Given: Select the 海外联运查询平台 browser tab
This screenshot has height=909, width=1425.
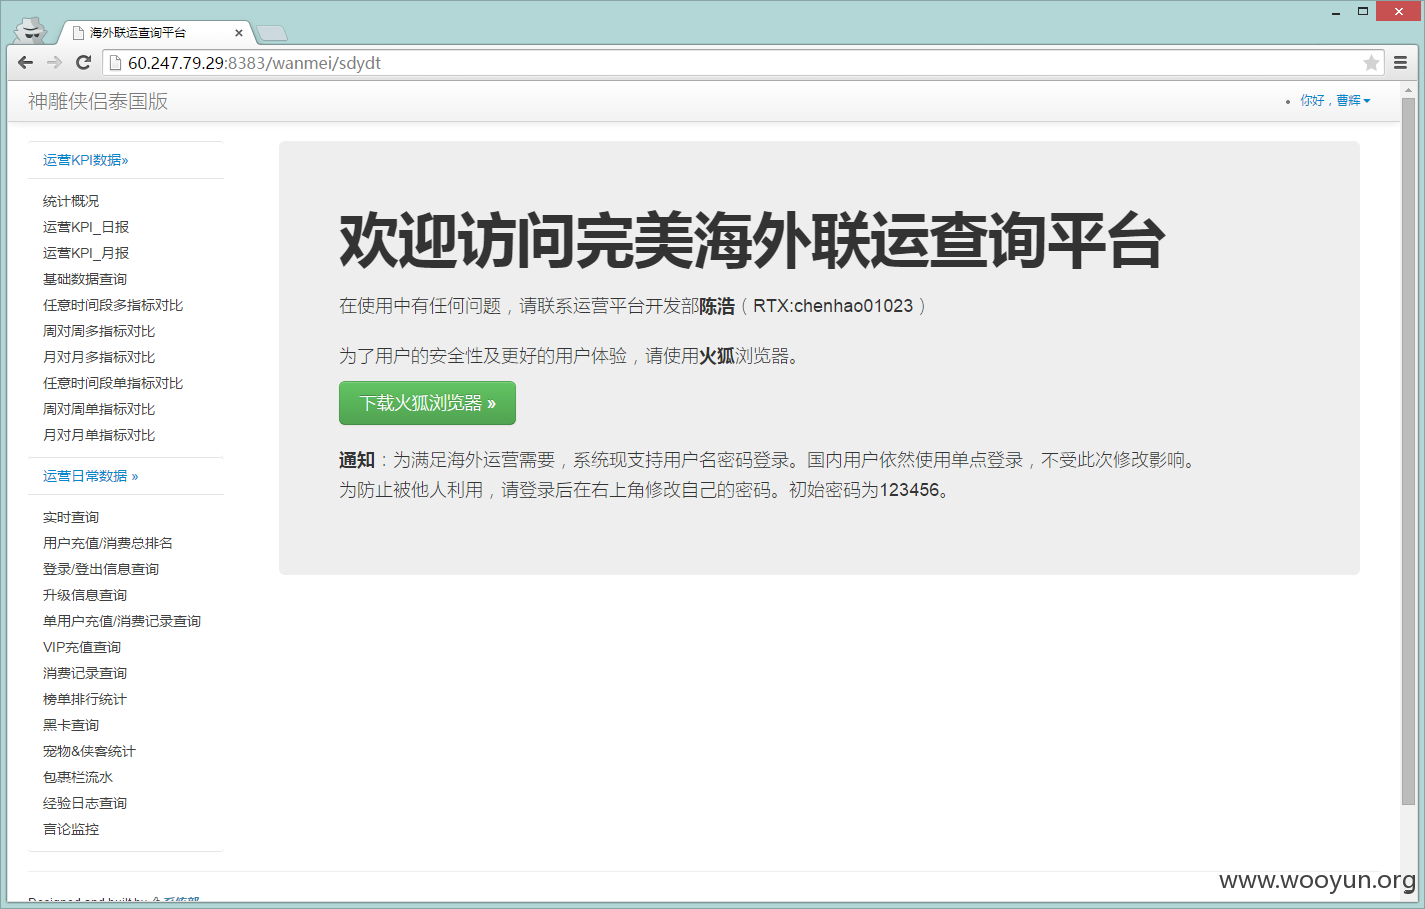Looking at the screenshot, I should coord(155,33).
